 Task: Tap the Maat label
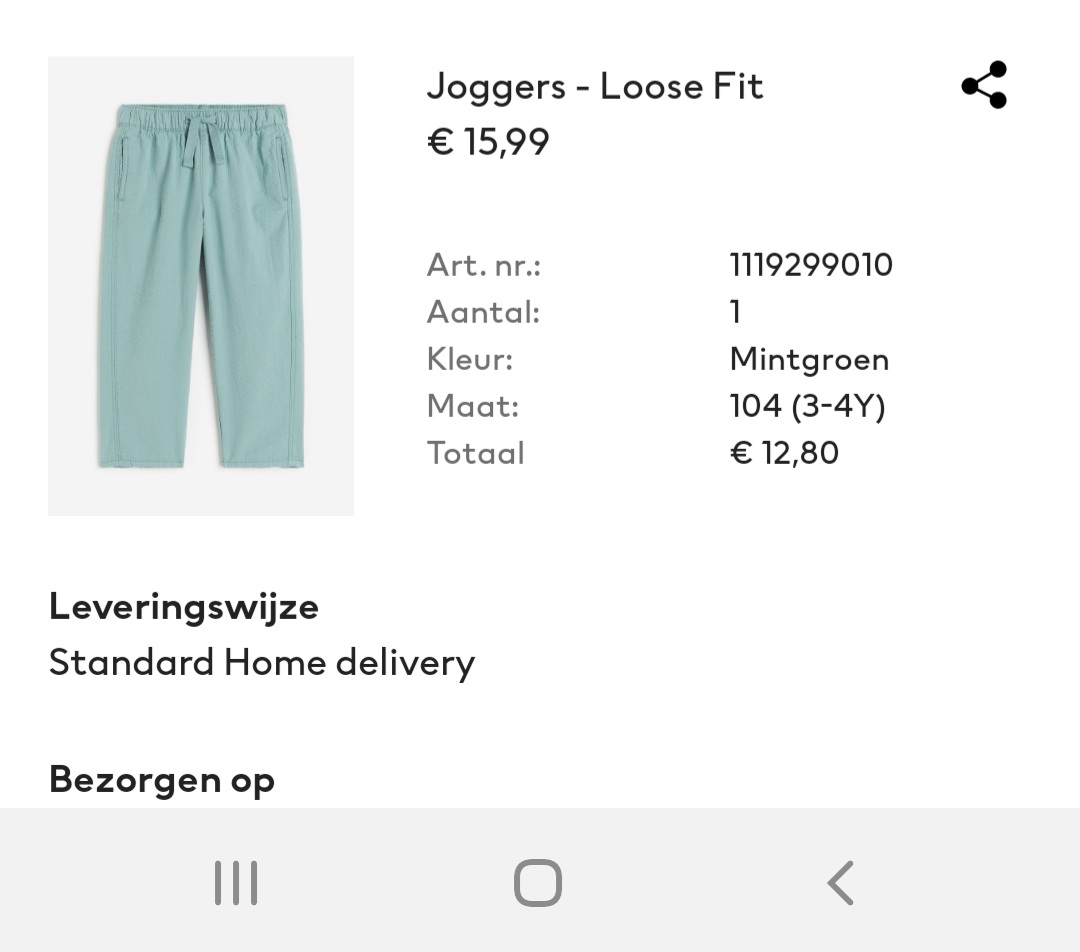472,406
